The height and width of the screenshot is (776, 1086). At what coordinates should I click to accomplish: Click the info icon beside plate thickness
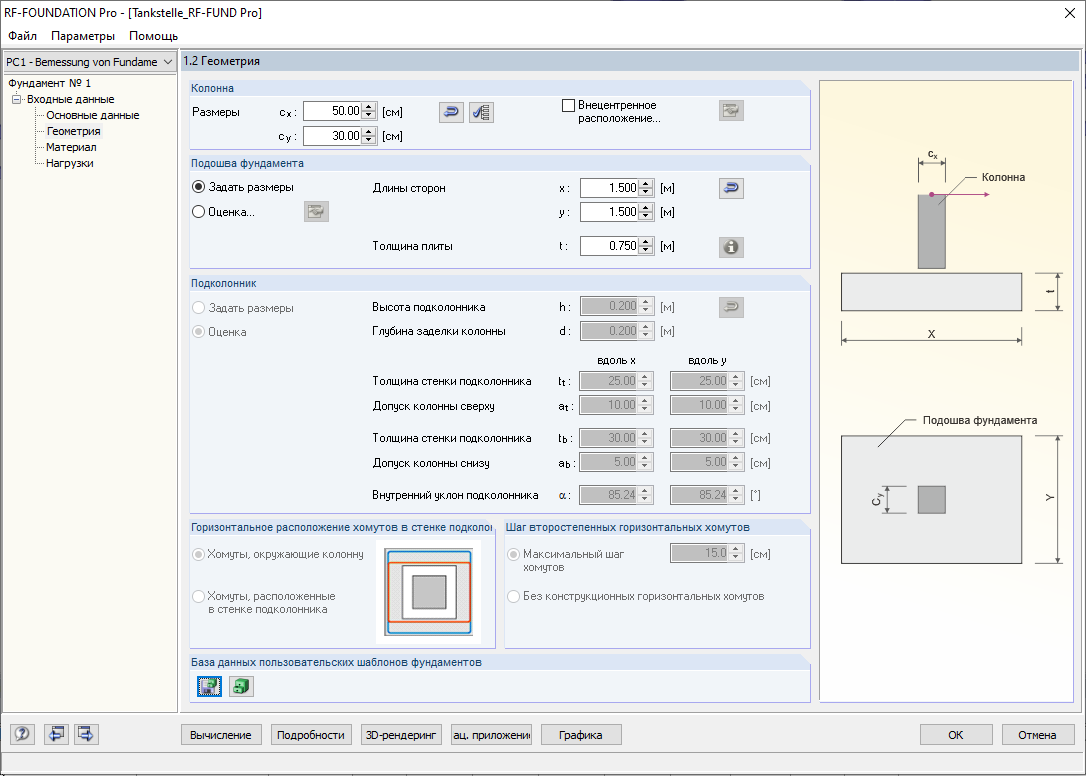coord(730,247)
